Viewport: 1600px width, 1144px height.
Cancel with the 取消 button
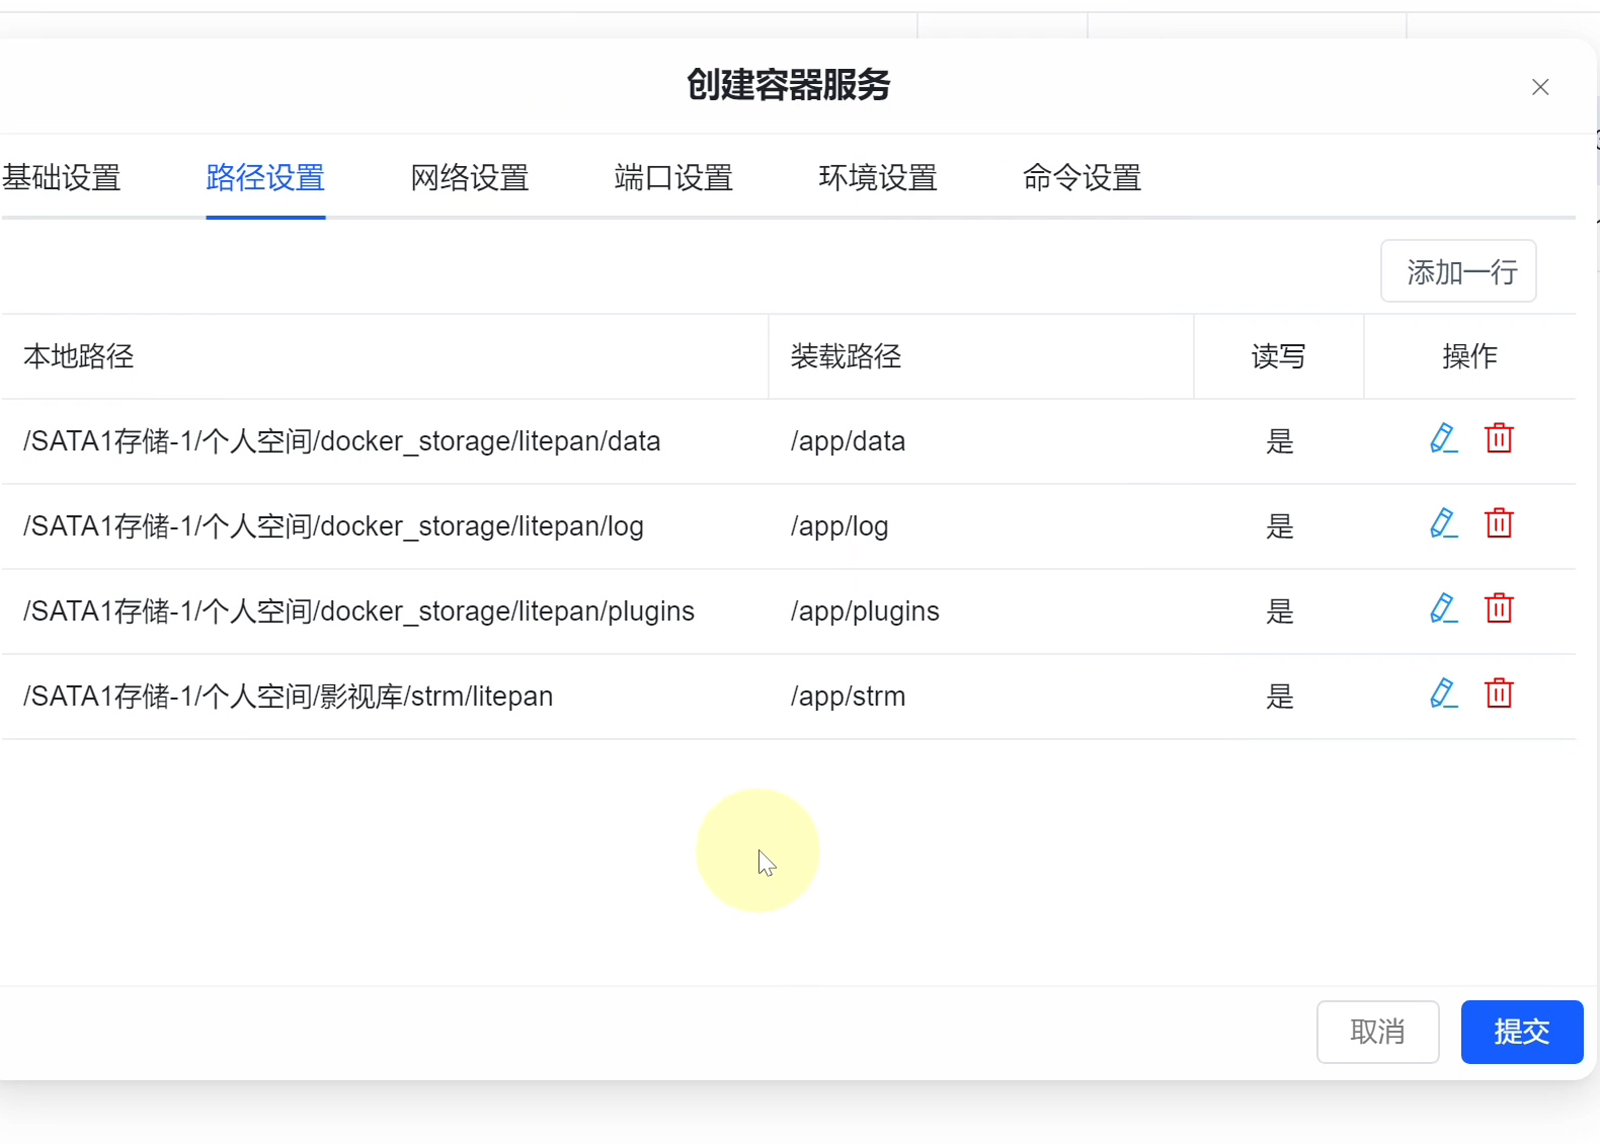click(x=1378, y=1032)
